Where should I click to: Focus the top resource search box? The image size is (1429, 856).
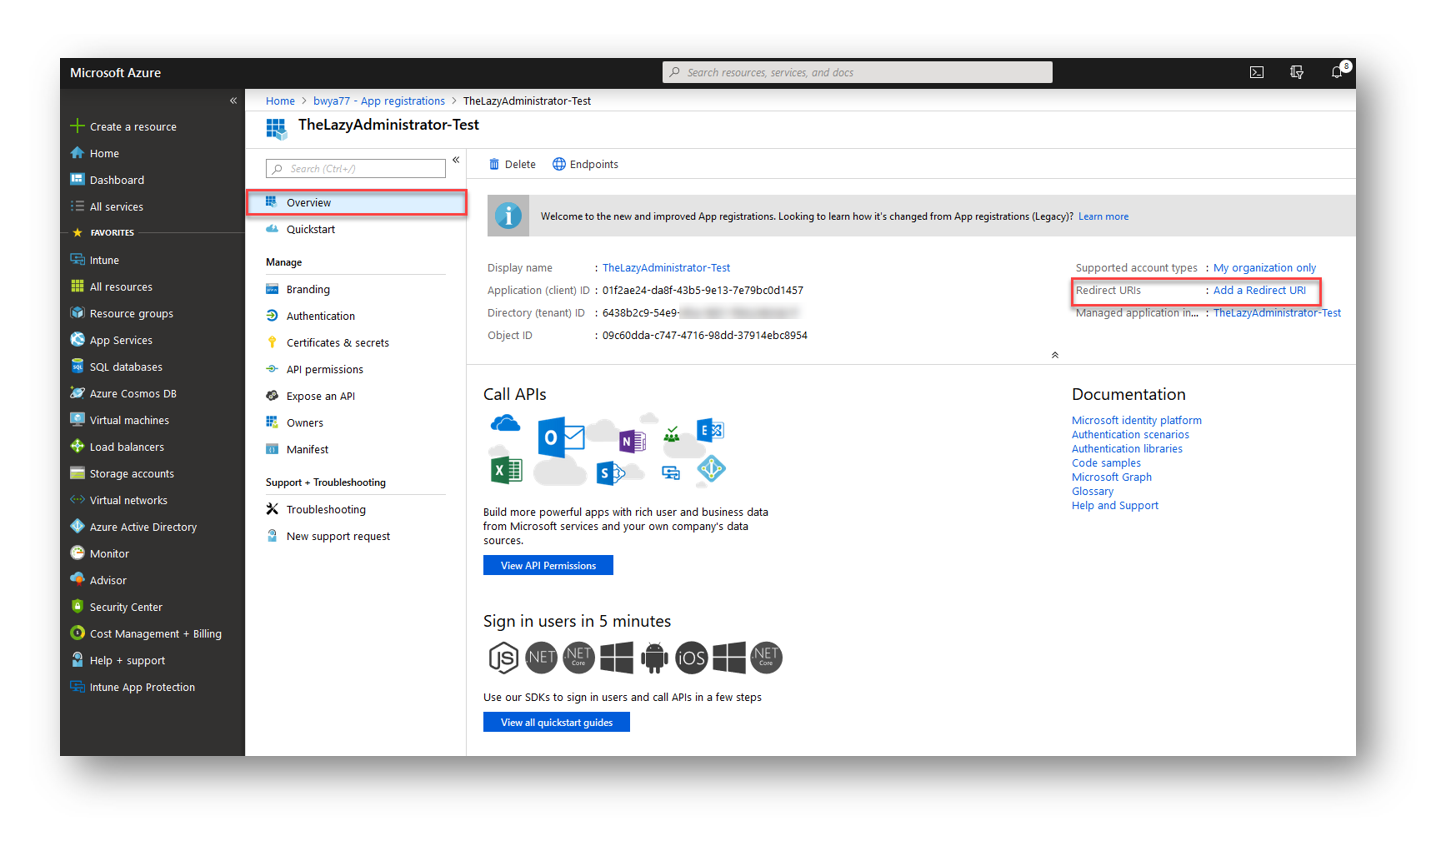tap(857, 72)
